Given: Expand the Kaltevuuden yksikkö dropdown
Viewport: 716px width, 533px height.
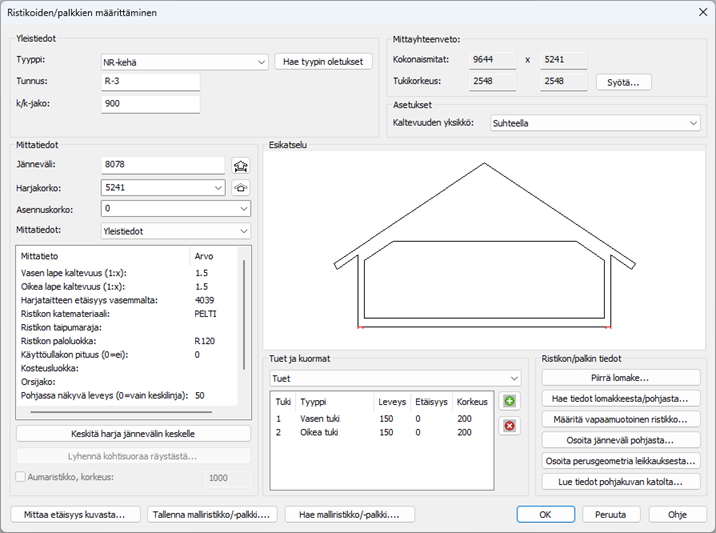Looking at the screenshot, I should point(593,123).
